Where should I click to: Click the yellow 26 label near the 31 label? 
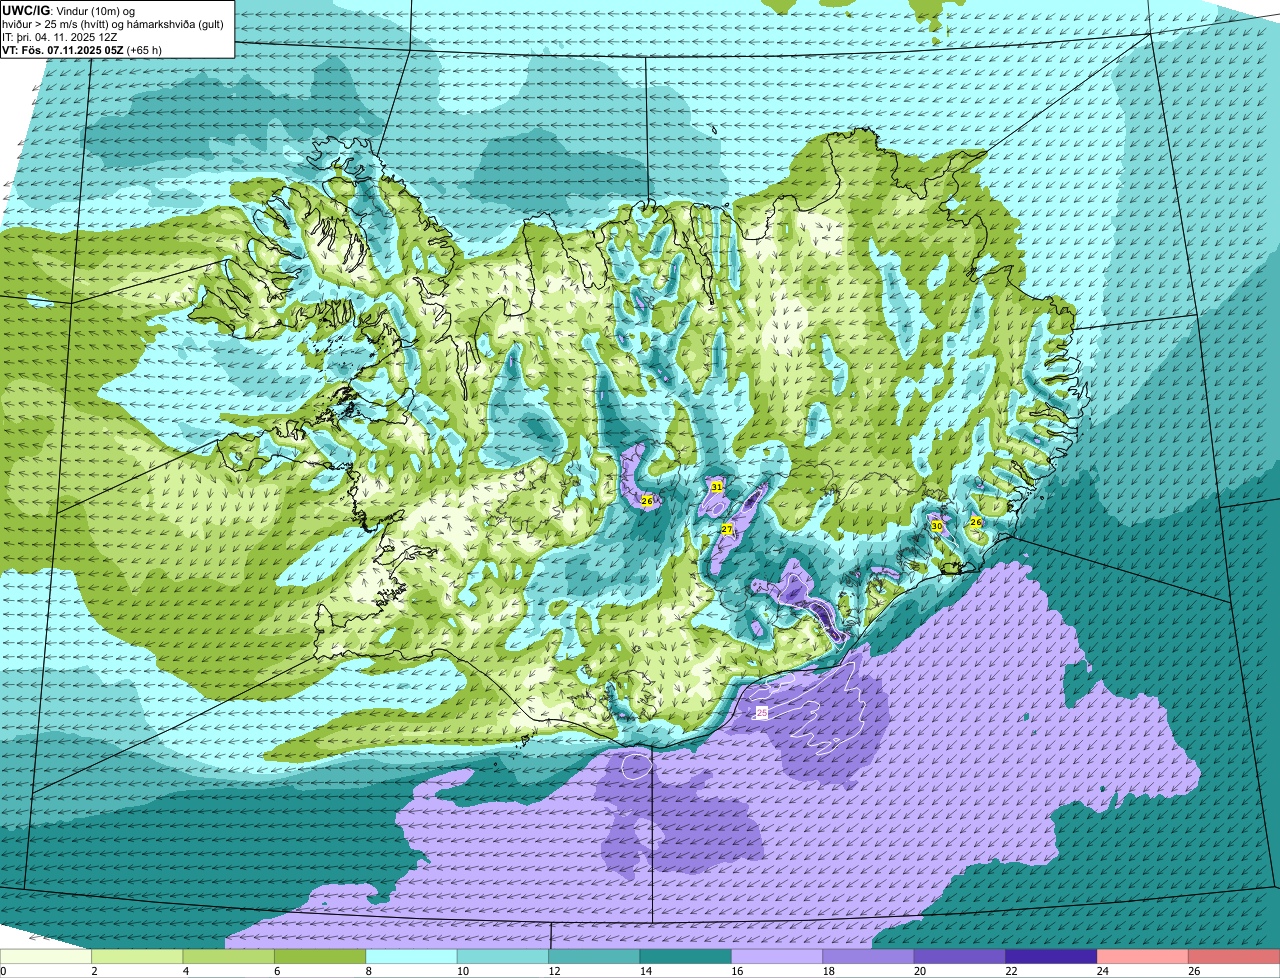tap(647, 500)
